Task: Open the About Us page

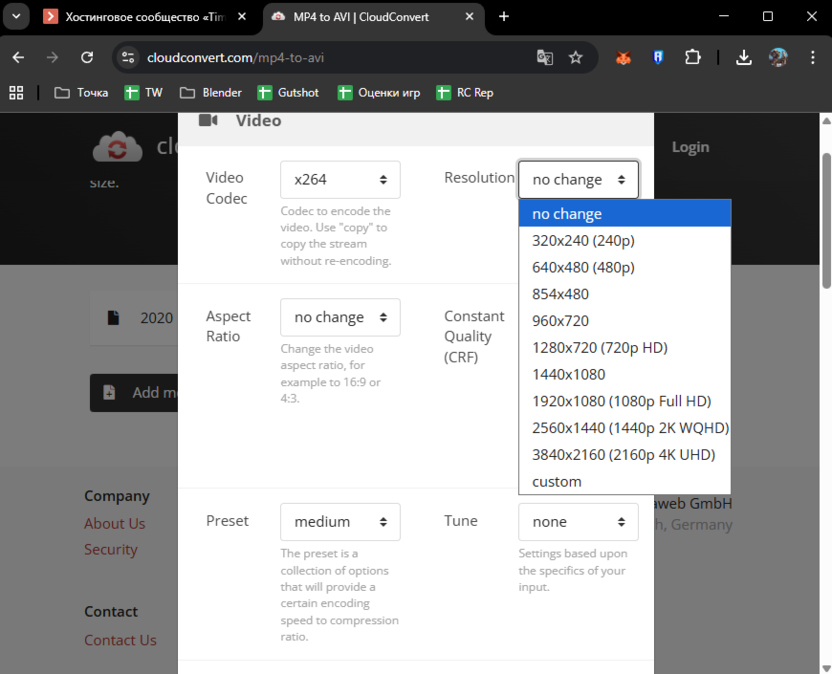Action: coord(114,523)
